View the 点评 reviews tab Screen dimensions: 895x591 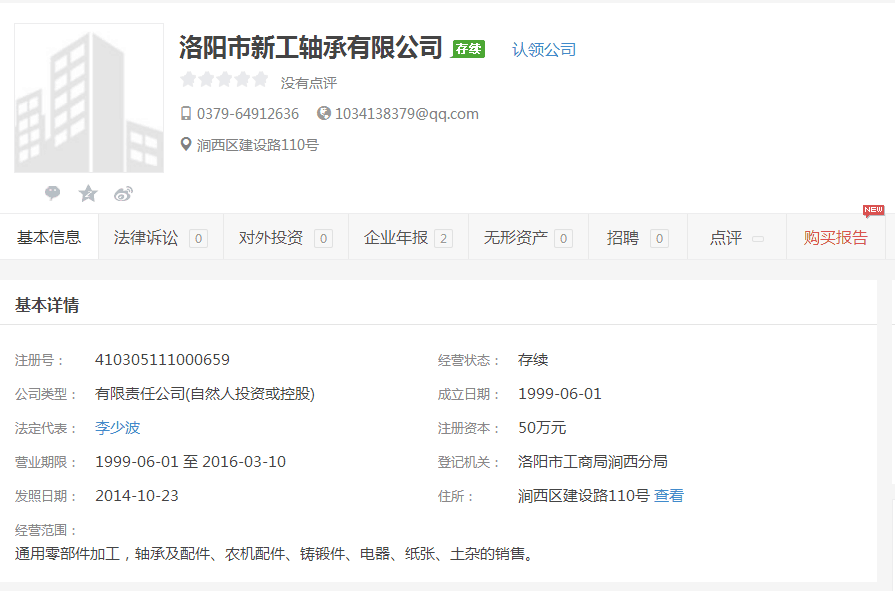(x=737, y=238)
